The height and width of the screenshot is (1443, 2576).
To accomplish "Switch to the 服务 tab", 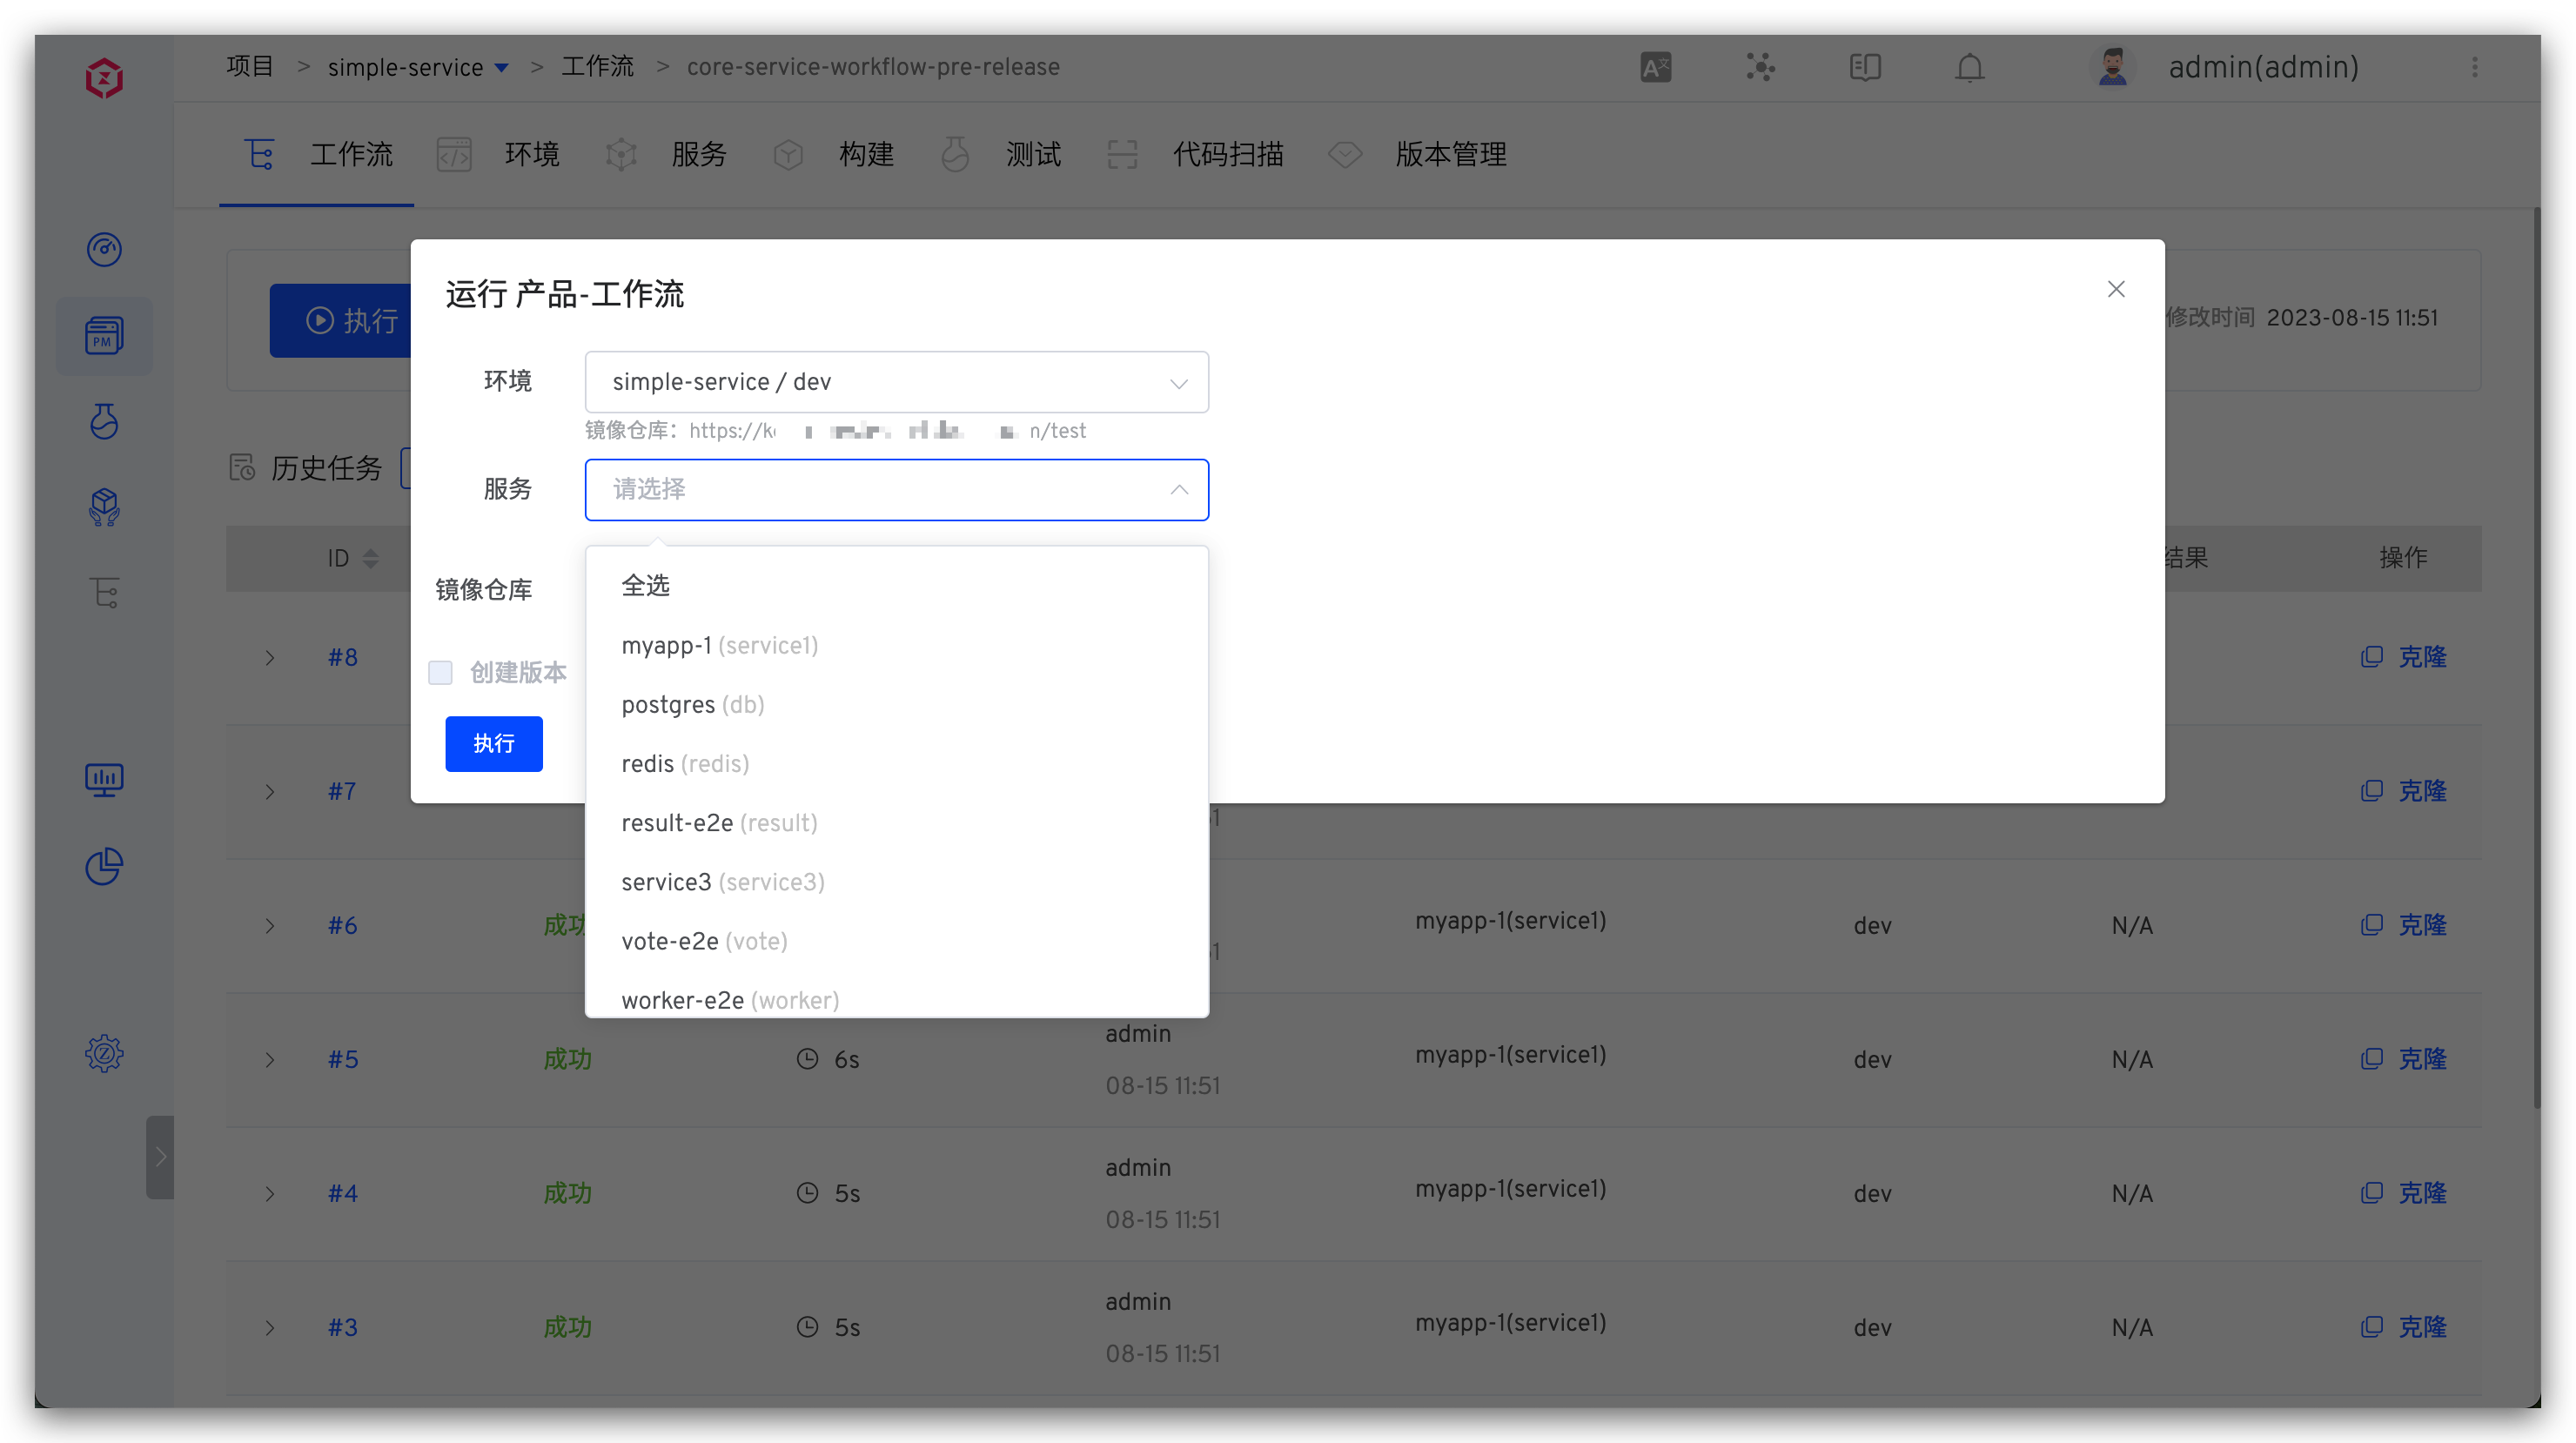I will [x=667, y=154].
